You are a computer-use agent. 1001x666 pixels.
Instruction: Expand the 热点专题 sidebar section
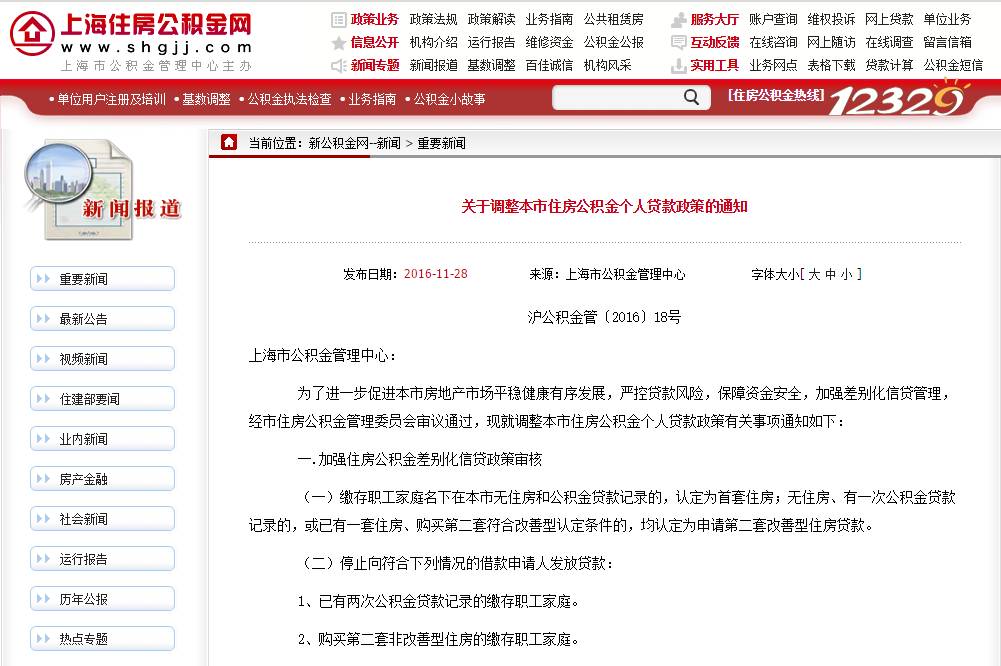coord(102,638)
